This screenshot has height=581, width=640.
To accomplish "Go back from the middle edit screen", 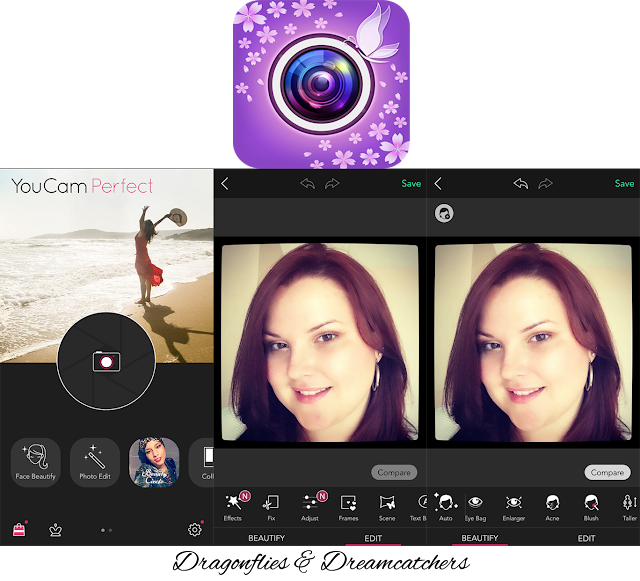I will point(225,184).
